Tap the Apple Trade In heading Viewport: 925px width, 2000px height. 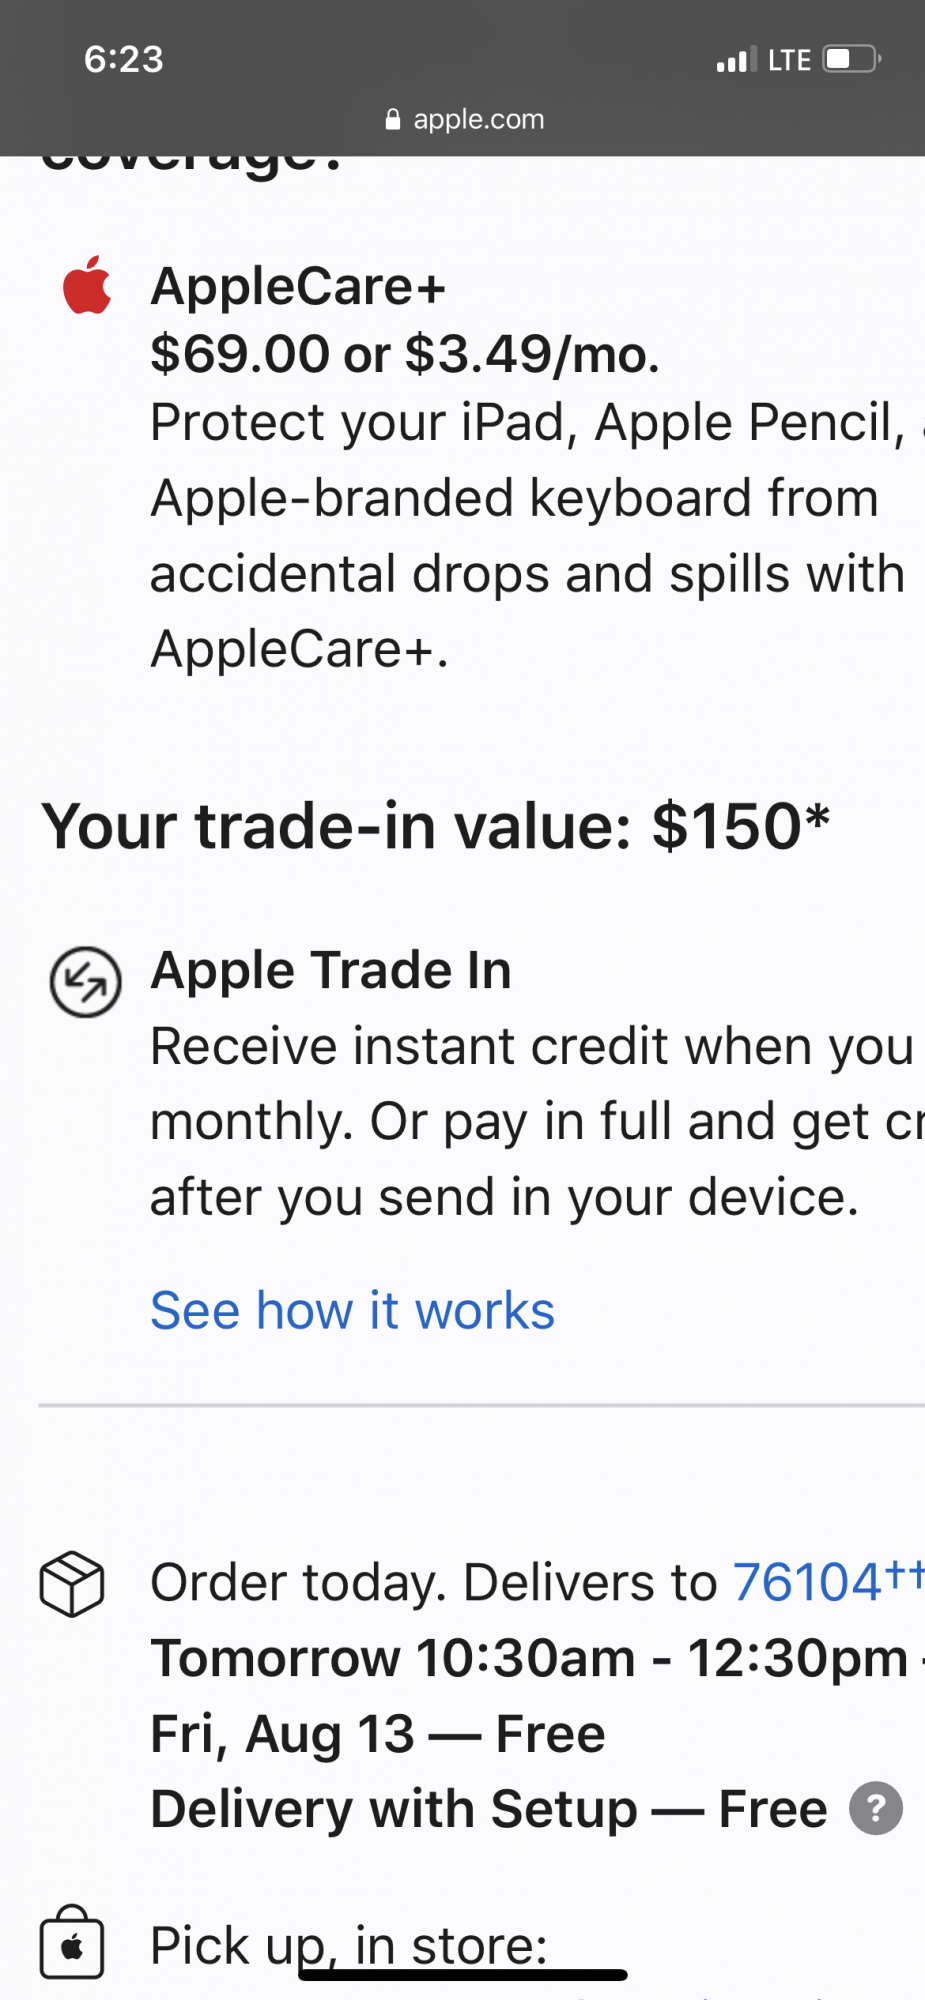[x=331, y=970]
